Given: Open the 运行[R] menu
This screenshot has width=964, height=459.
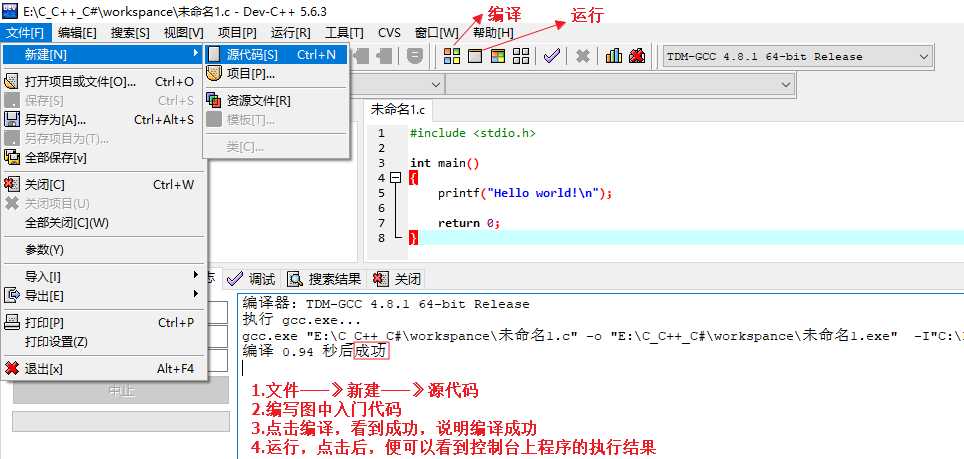Looking at the screenshot, I should pyautogui.click(x=291, y=33).
